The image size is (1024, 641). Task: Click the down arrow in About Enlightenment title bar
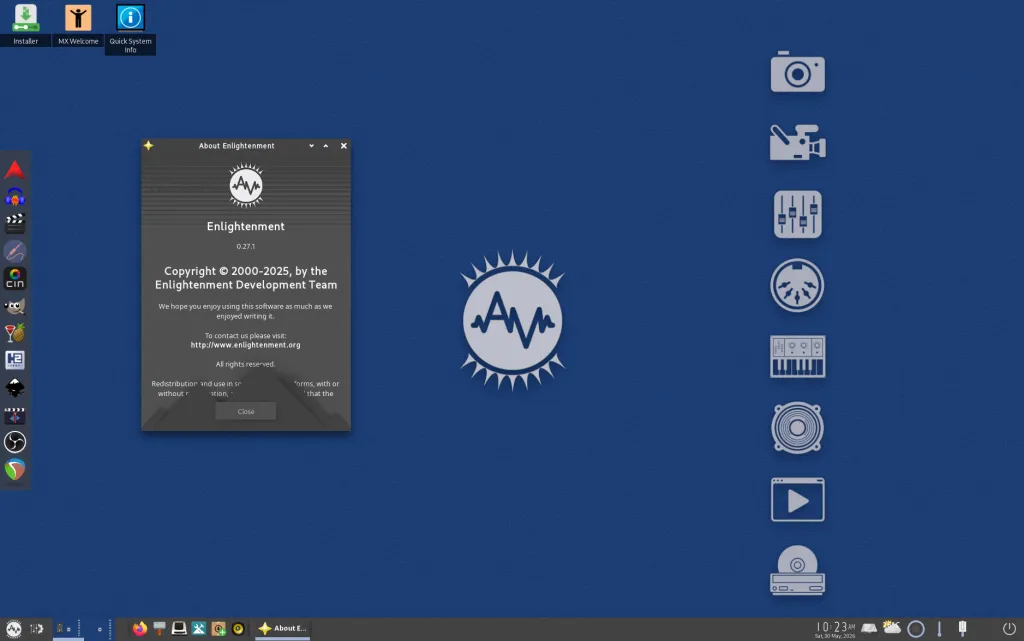(x=312, y=146)
